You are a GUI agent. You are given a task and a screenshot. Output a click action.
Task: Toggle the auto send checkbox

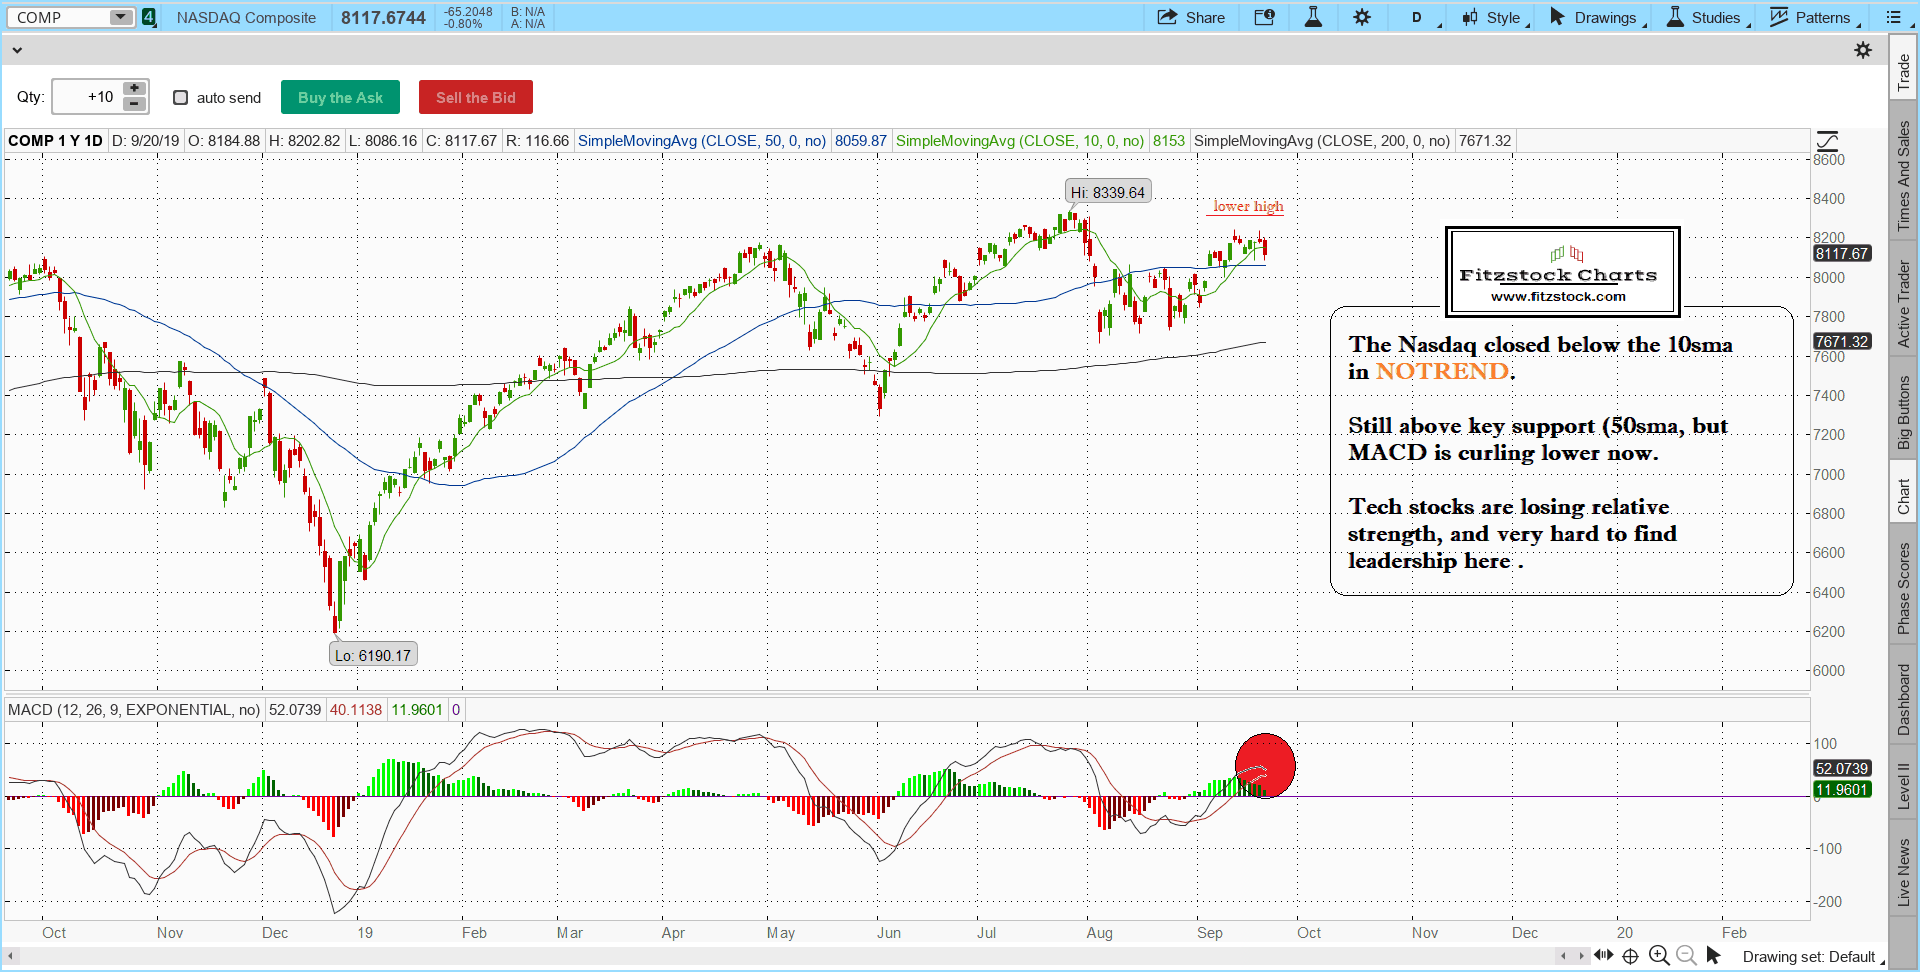181,97
